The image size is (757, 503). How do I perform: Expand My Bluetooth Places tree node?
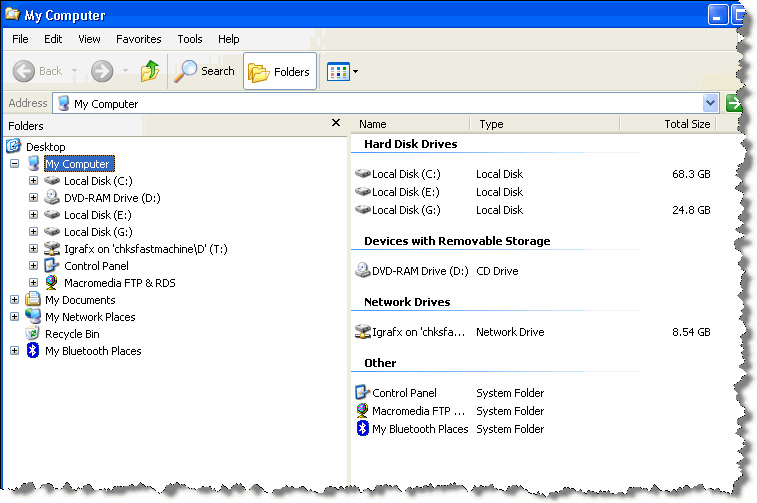point(14,350)
